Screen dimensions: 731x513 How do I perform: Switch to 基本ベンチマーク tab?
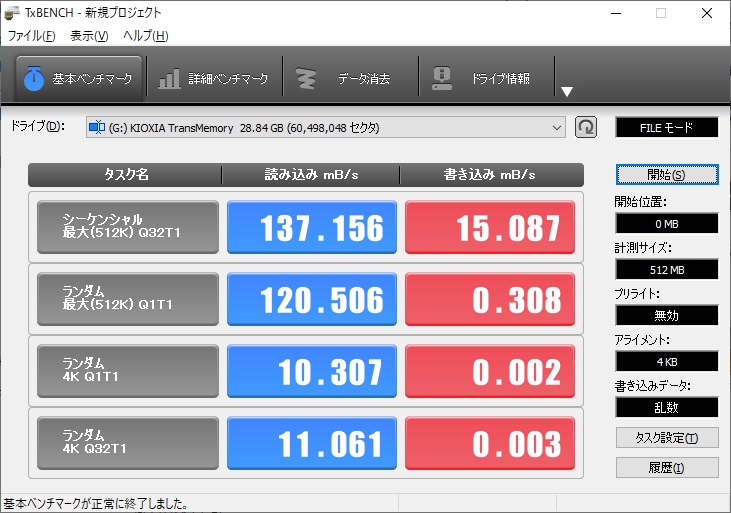tap(79, 78)
